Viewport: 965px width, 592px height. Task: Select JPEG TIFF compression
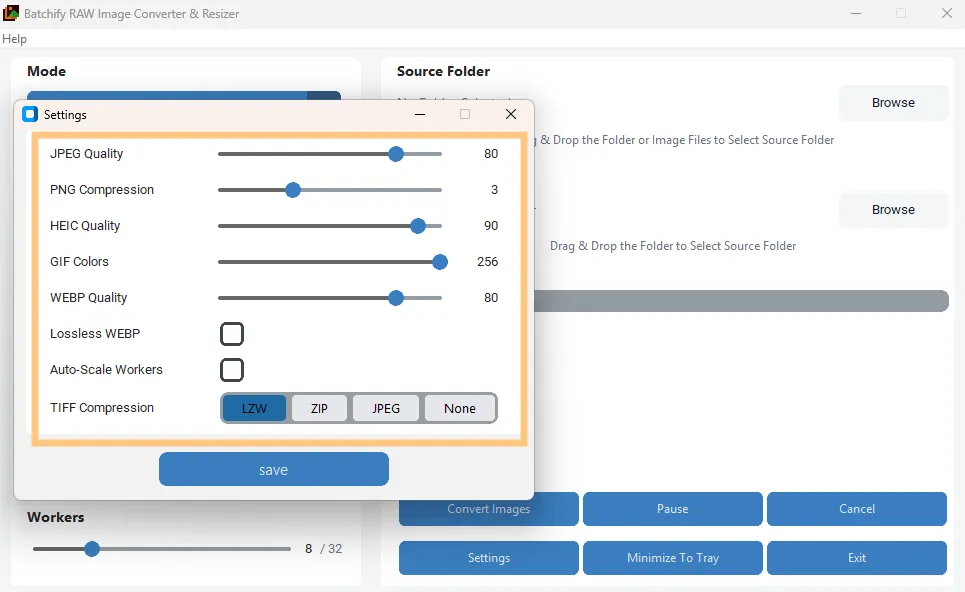coord(385,408)
